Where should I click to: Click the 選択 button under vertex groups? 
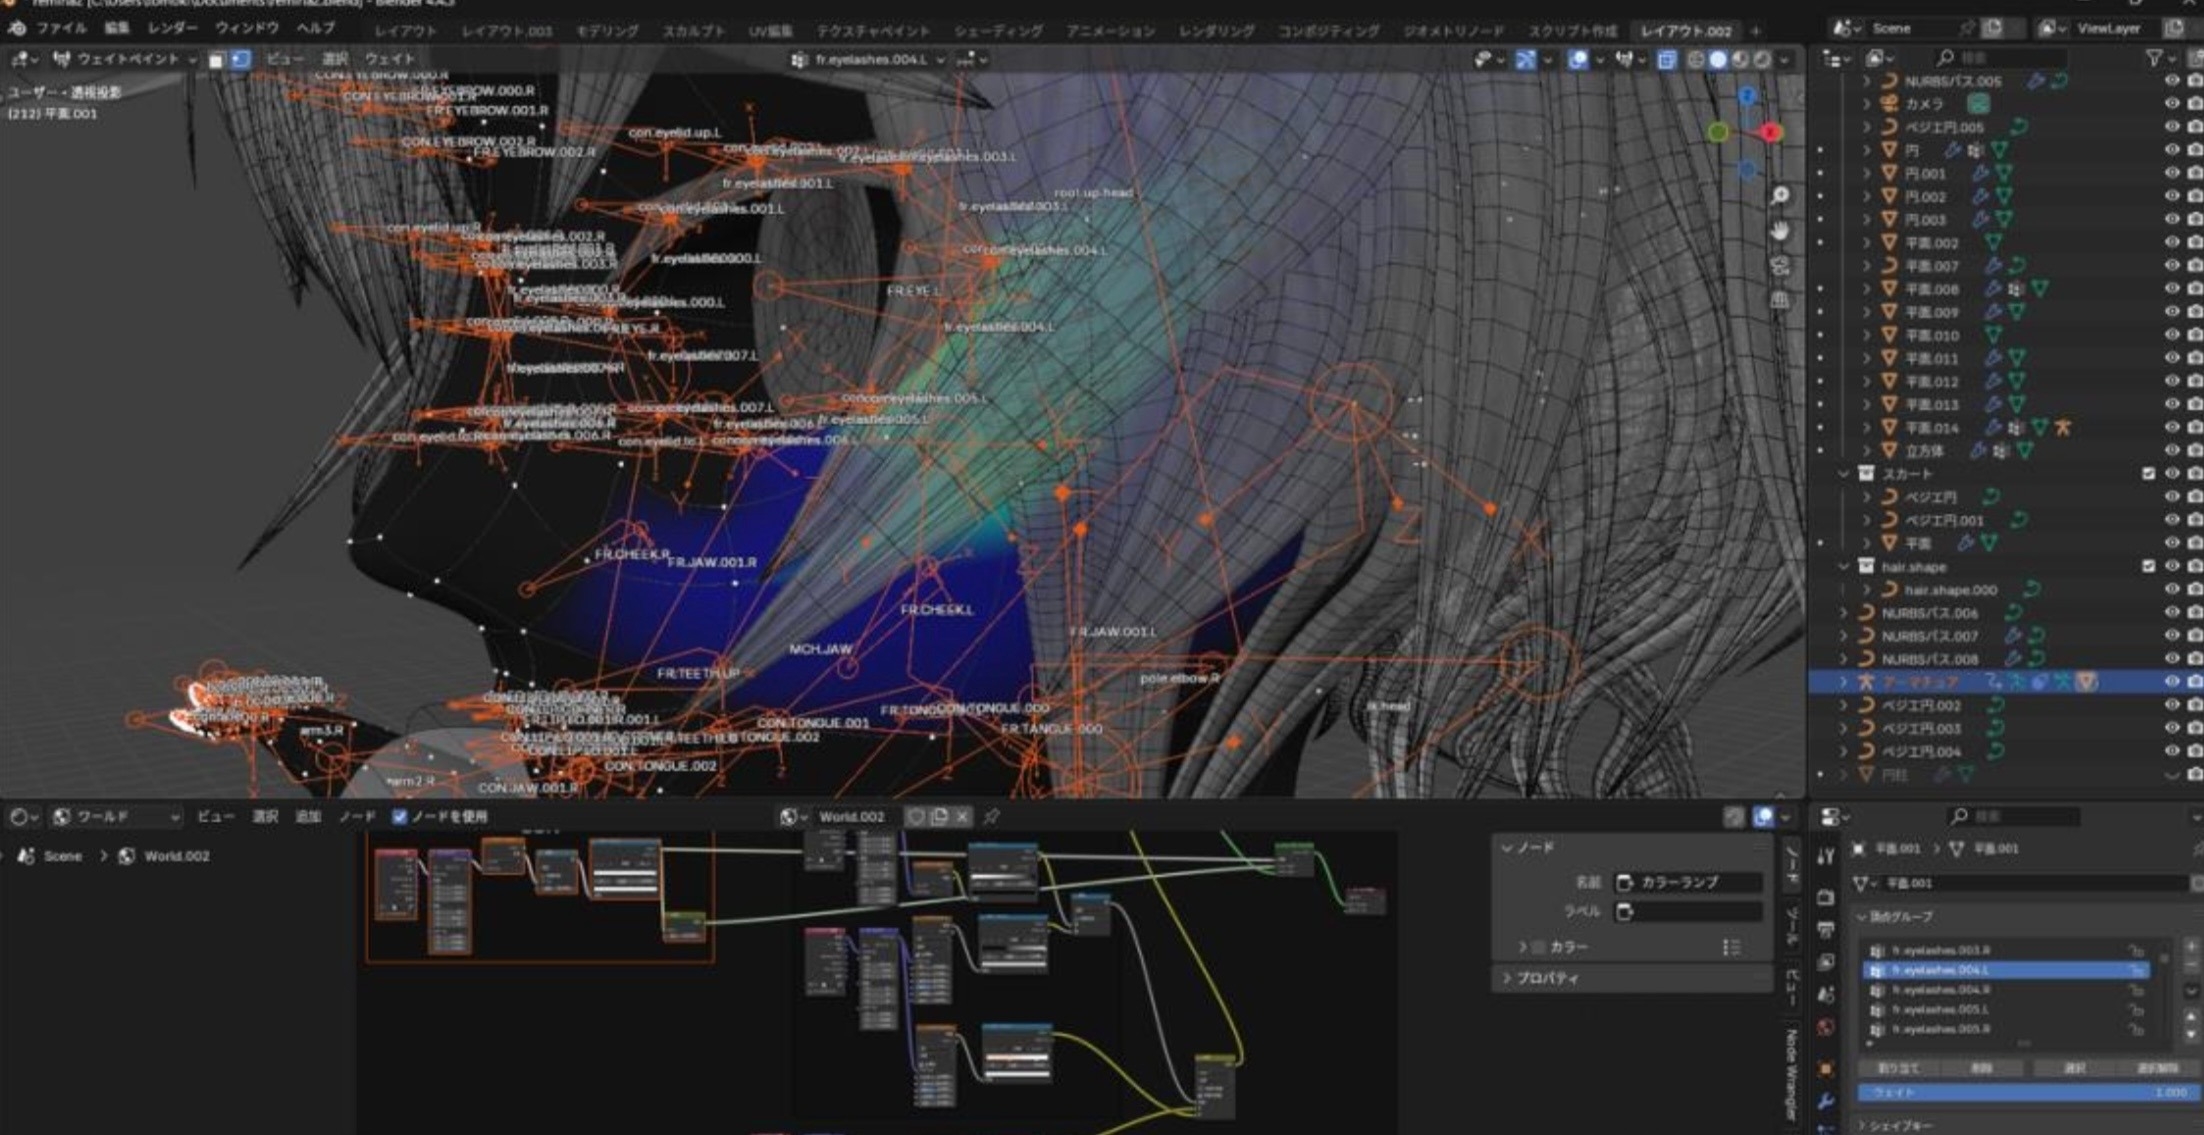click(x=2075, y=1068)
